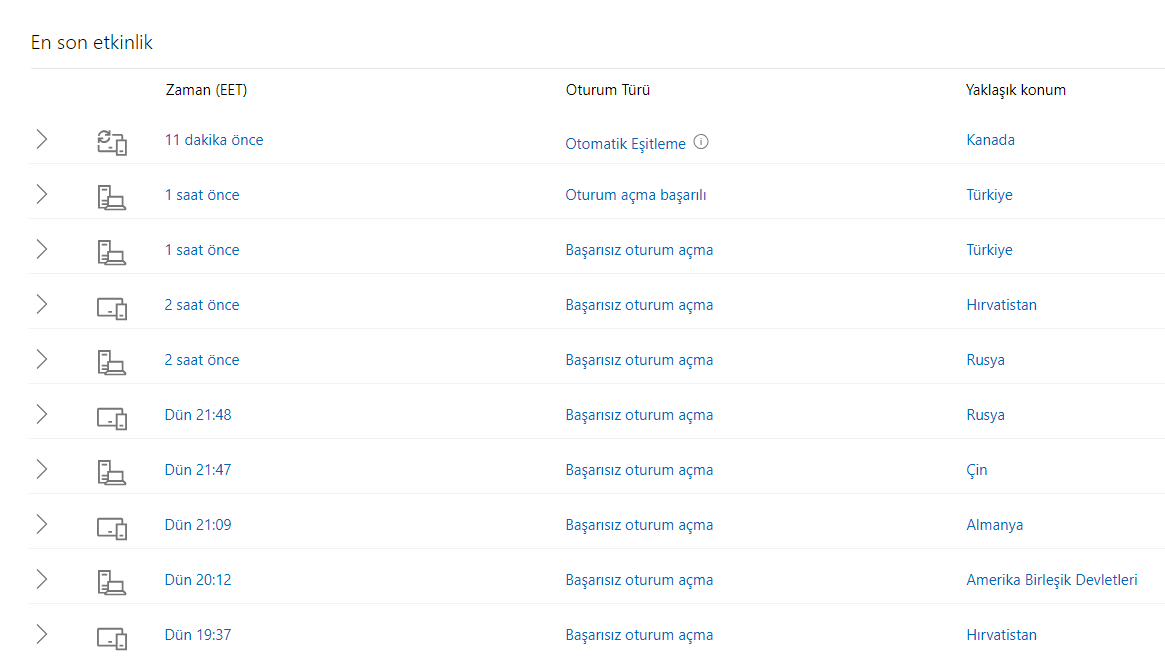Click computer icon in Amerika Birleşik Devletleri row
The image size is (1165, 658).
point(112,581)
